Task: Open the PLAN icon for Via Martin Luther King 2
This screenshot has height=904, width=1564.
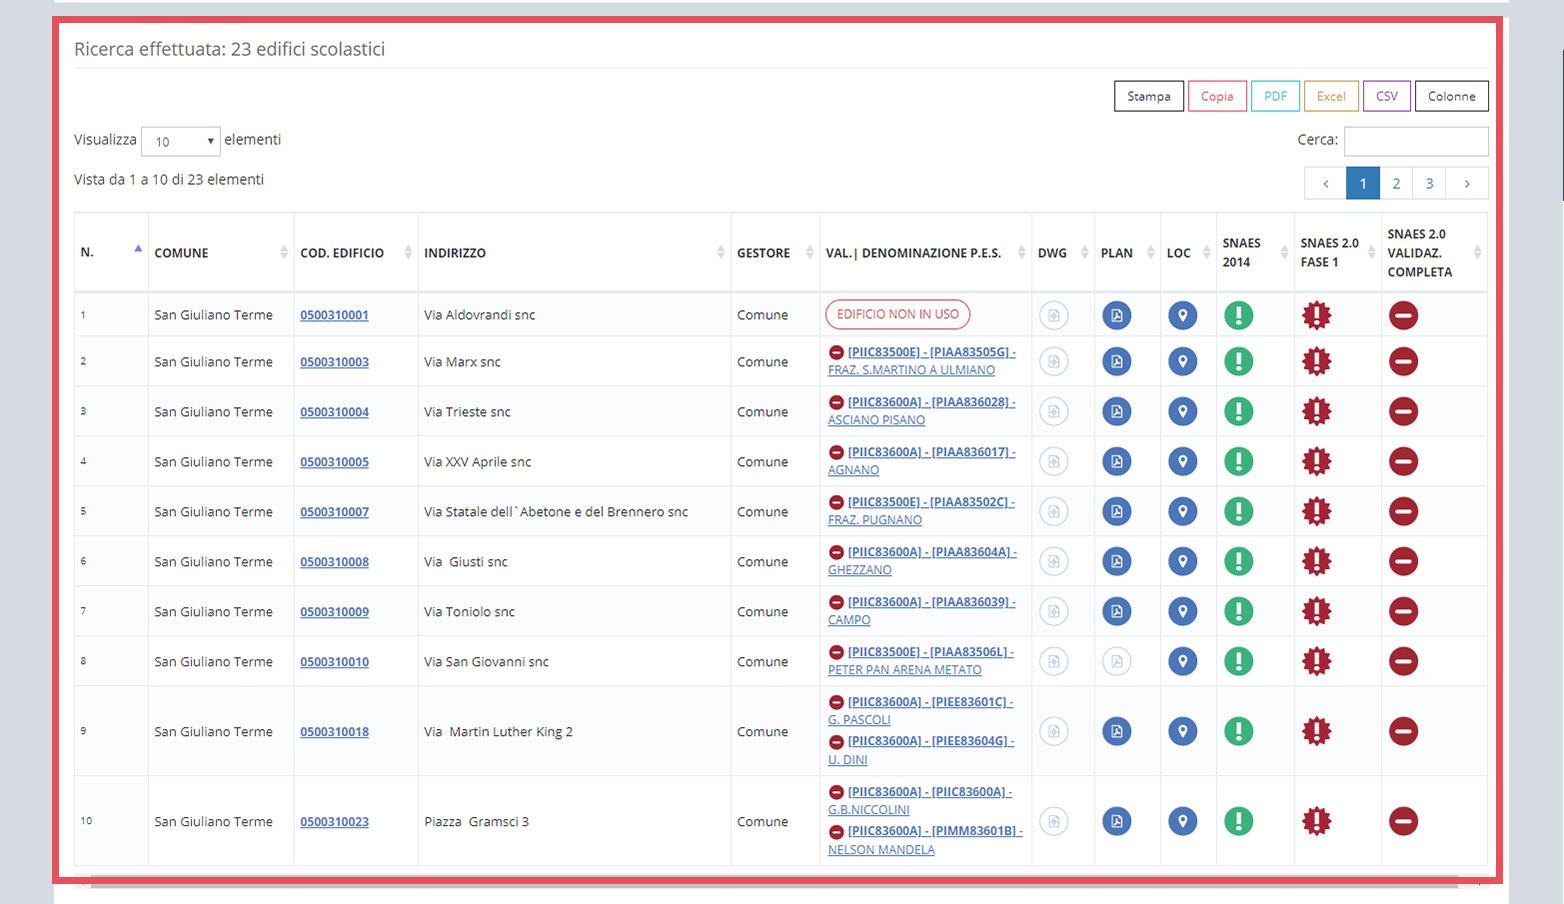Action: 1116,731
